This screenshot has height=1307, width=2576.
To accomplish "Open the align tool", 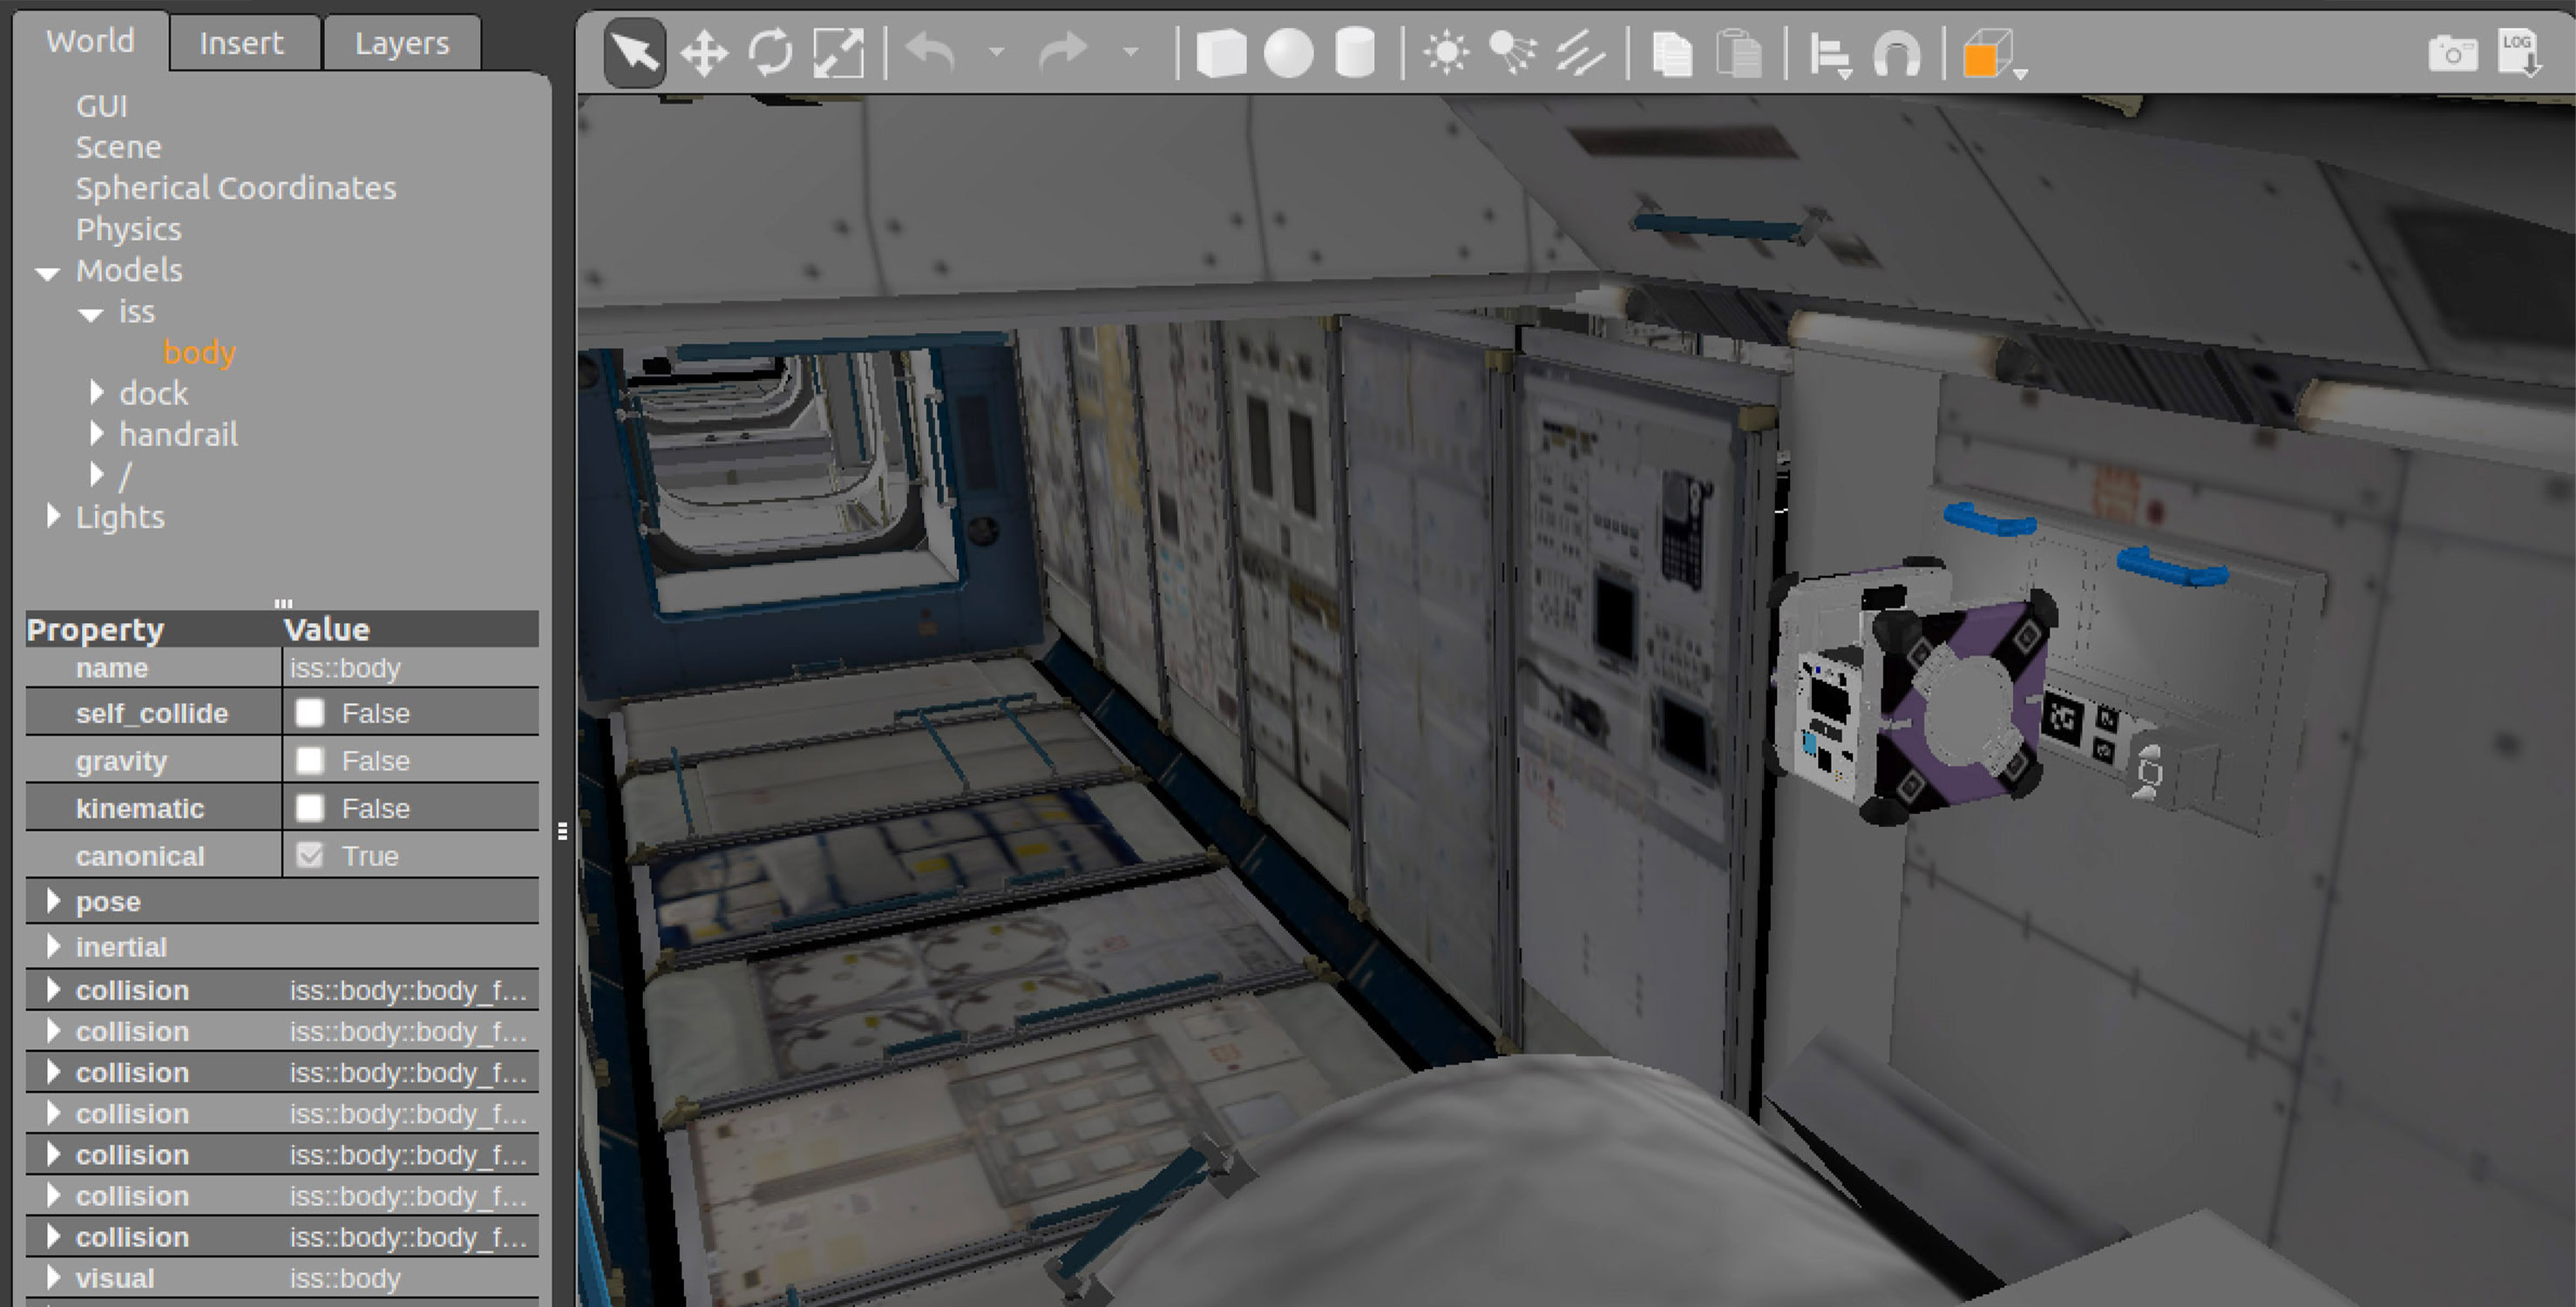I will click(x=1830, y=54).
